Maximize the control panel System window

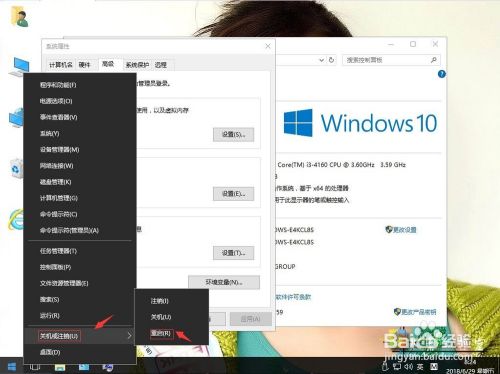pyautogui.click(x=413, y=44)
